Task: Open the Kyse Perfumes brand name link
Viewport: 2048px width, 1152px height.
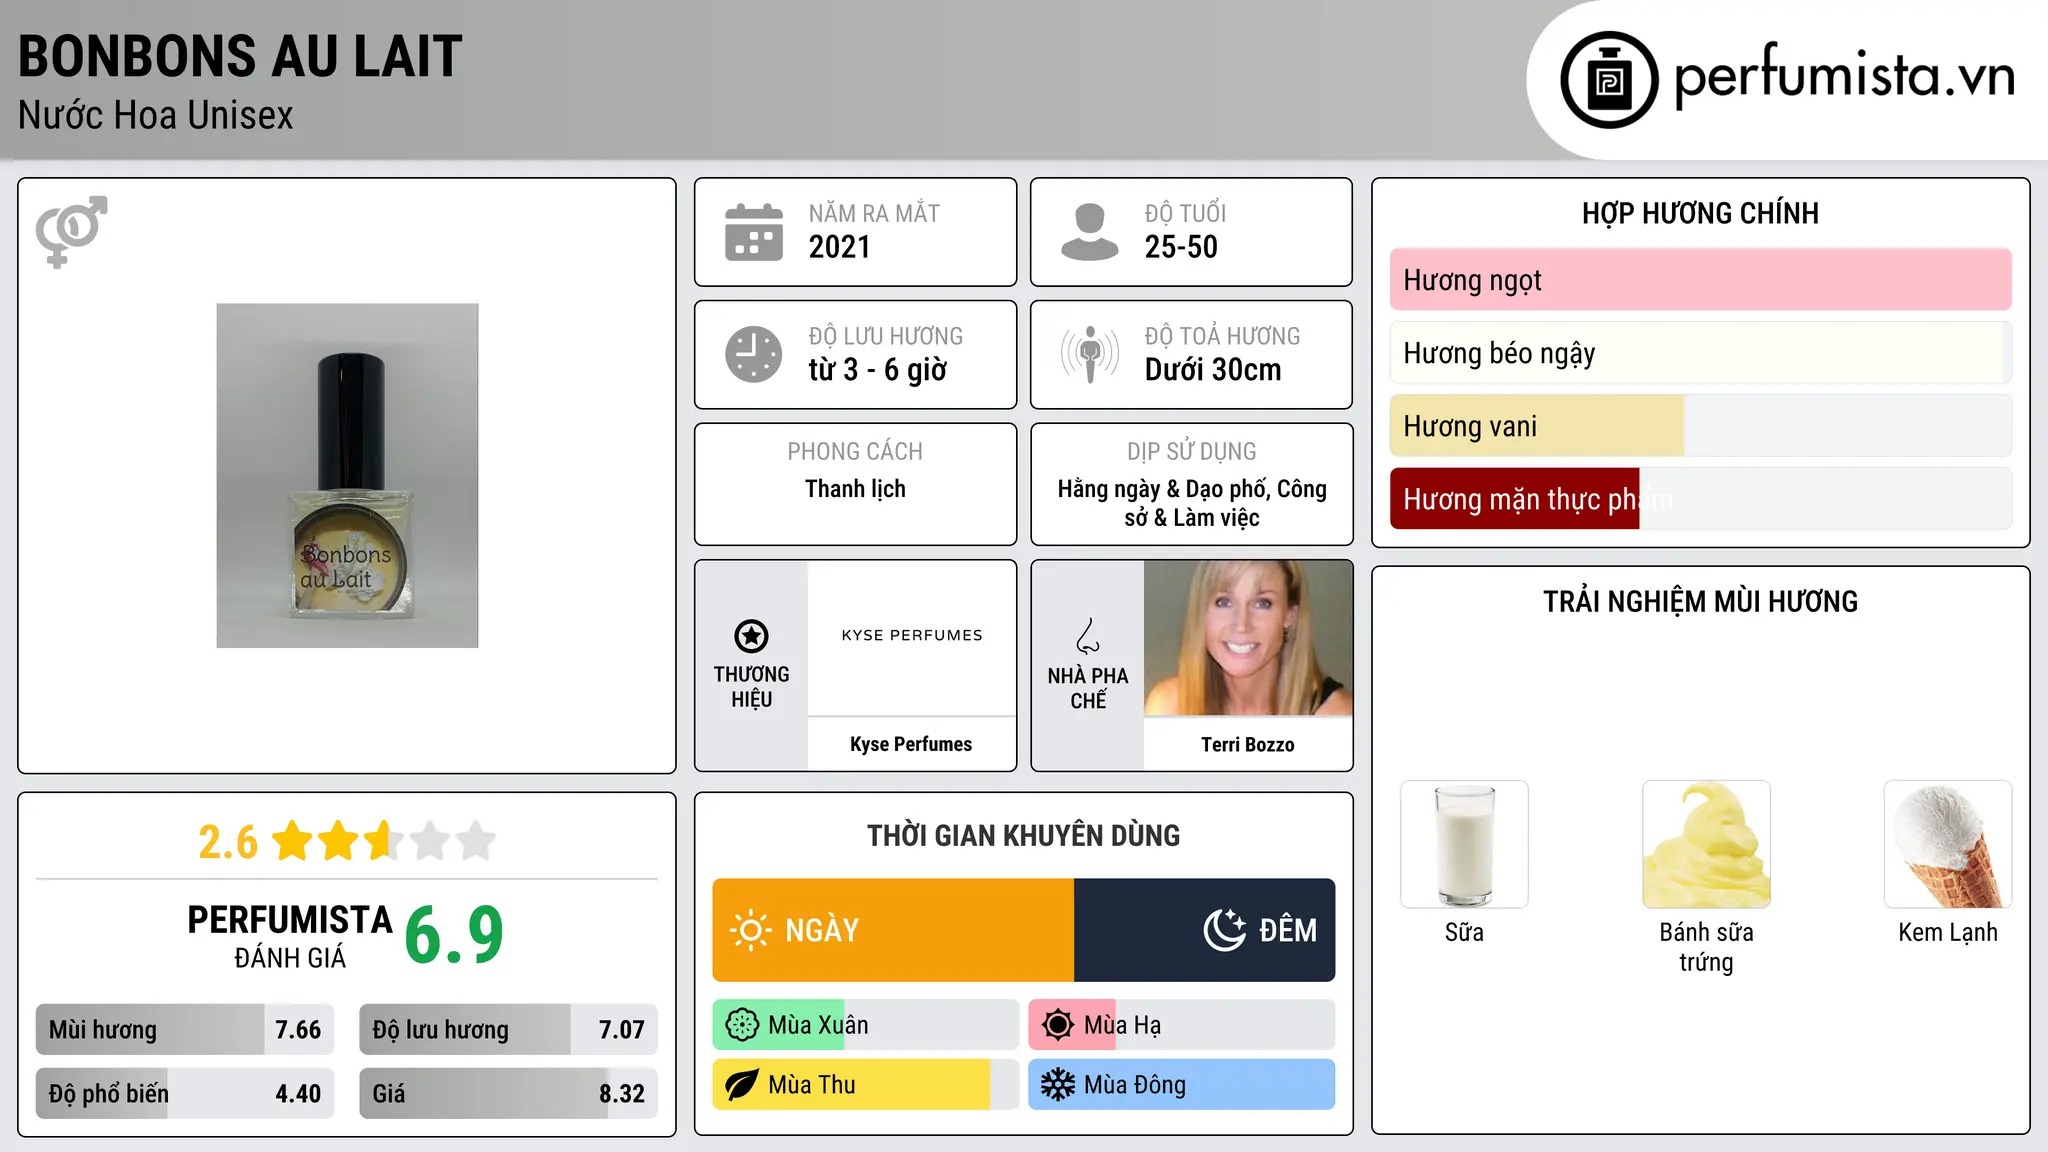Action: click(911, 744)
